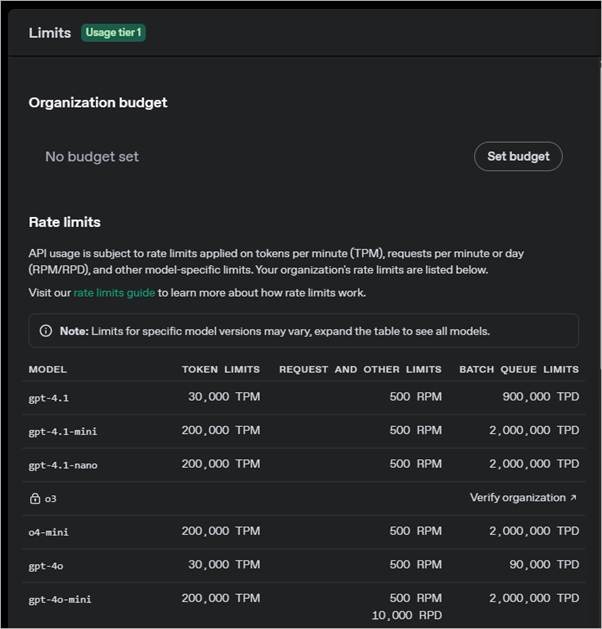Click the 90,000 TPD value for gpt-4o
The image size is (602, 629).
tap(544, 565)
